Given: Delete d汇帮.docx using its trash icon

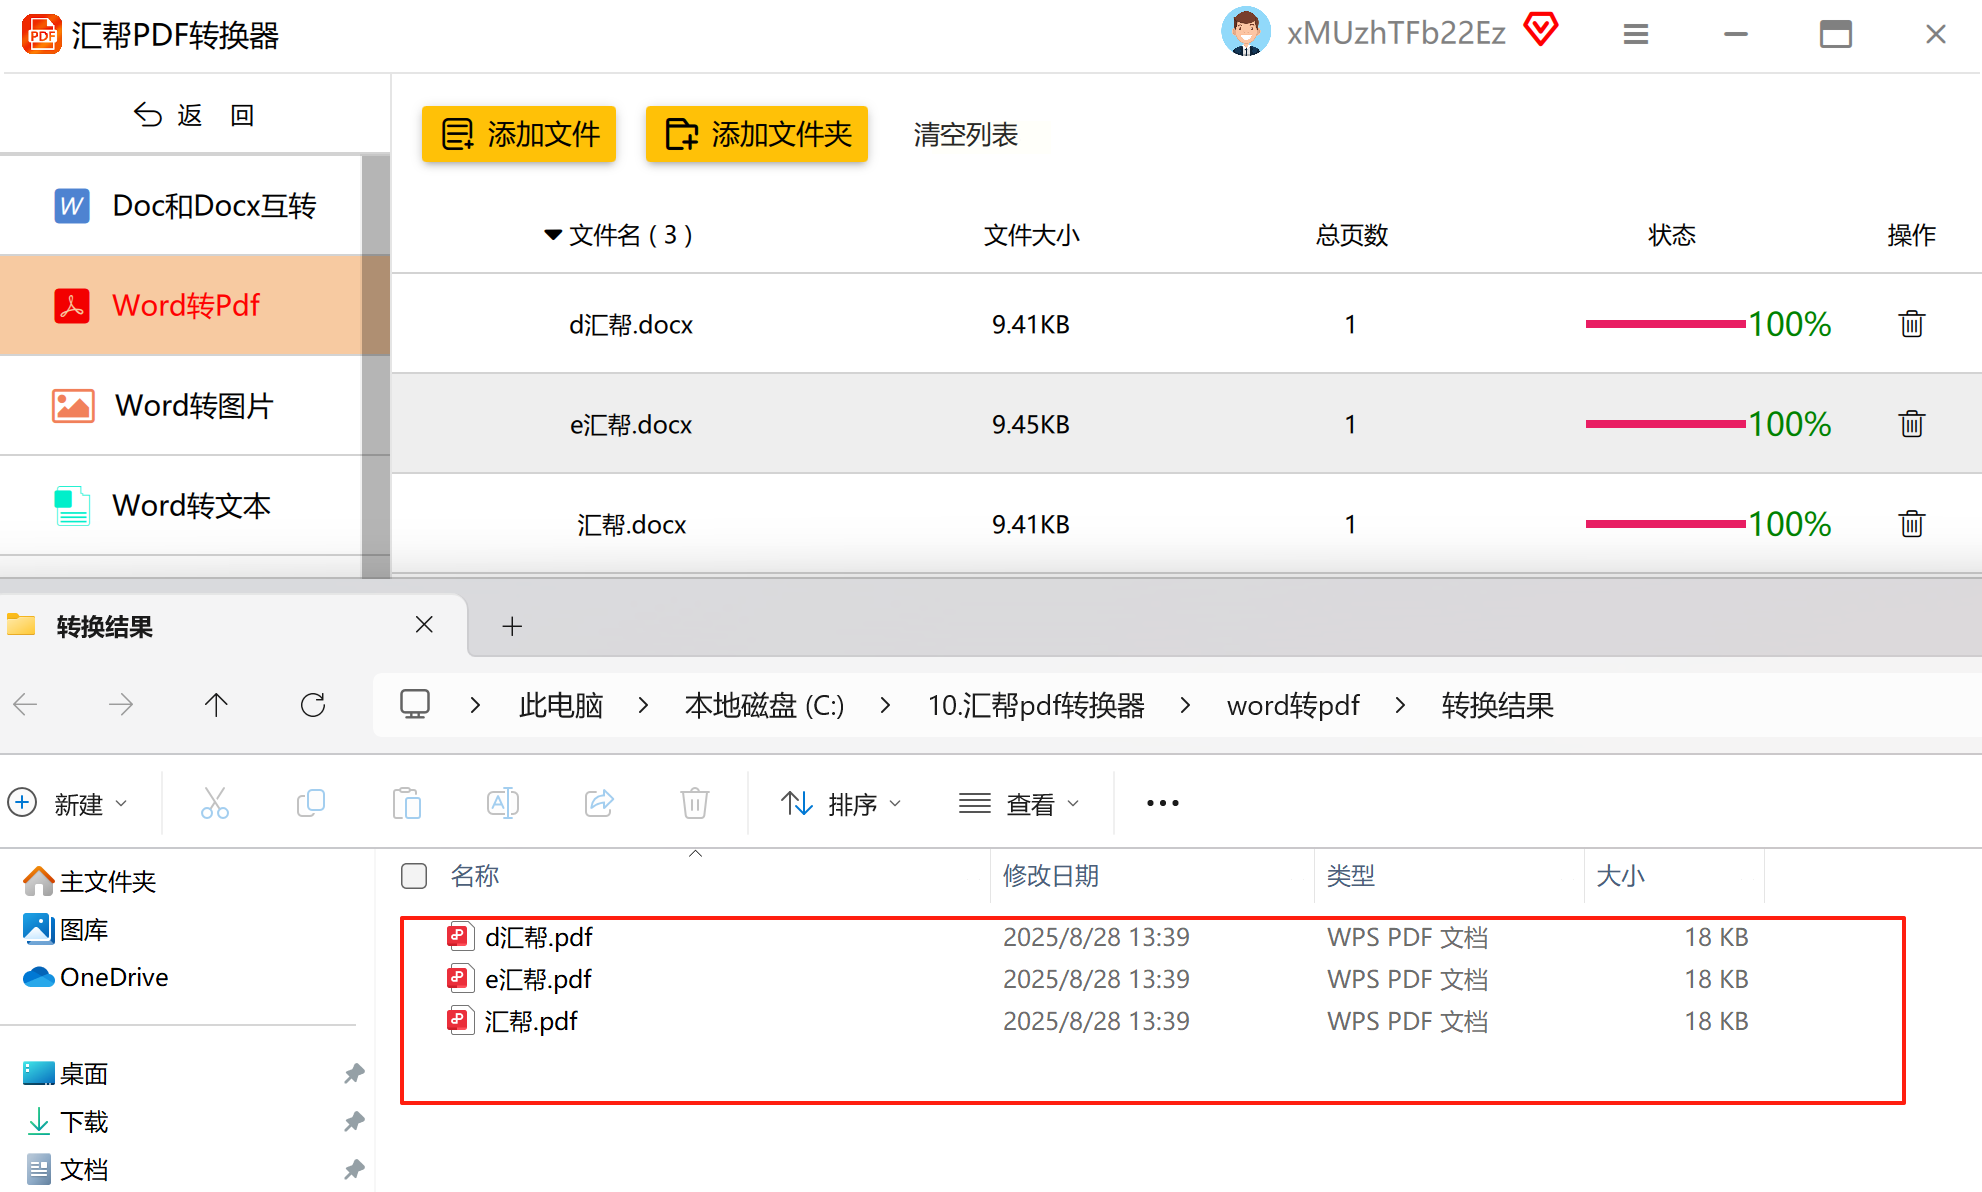Looking at the screenshot, I should point(1911,324).
